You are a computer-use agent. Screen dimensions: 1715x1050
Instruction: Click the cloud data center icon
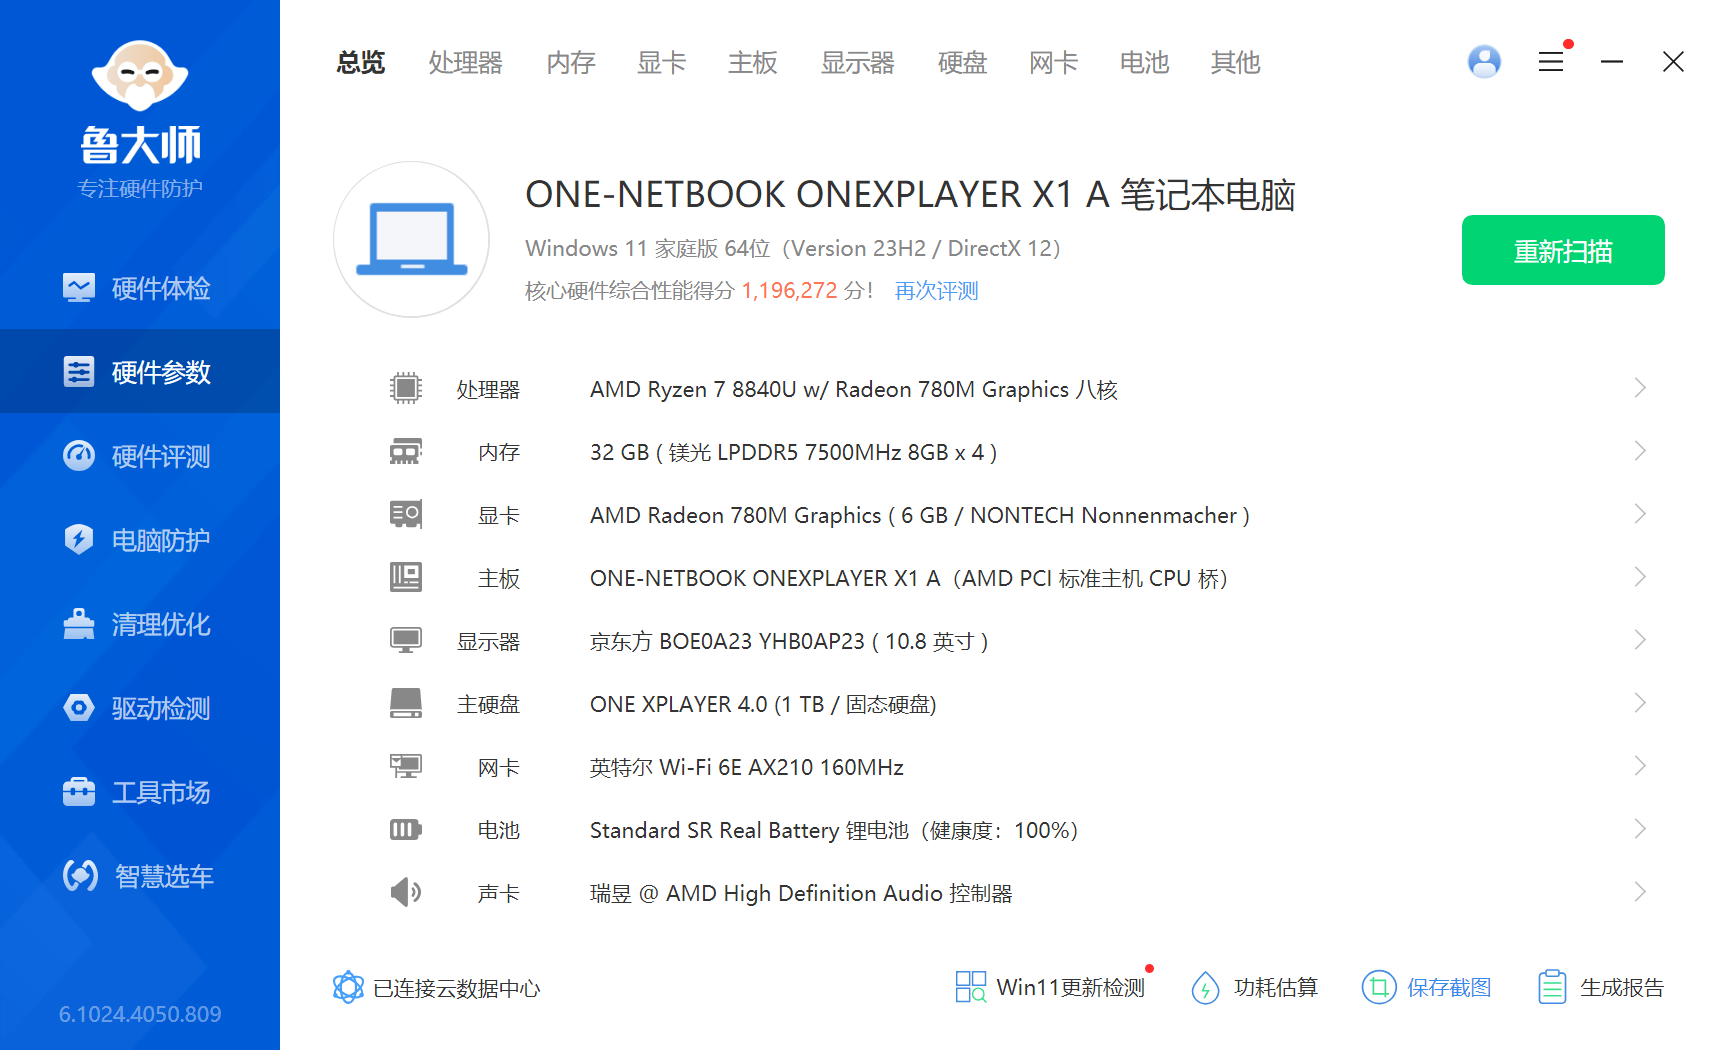pos(348,987)
